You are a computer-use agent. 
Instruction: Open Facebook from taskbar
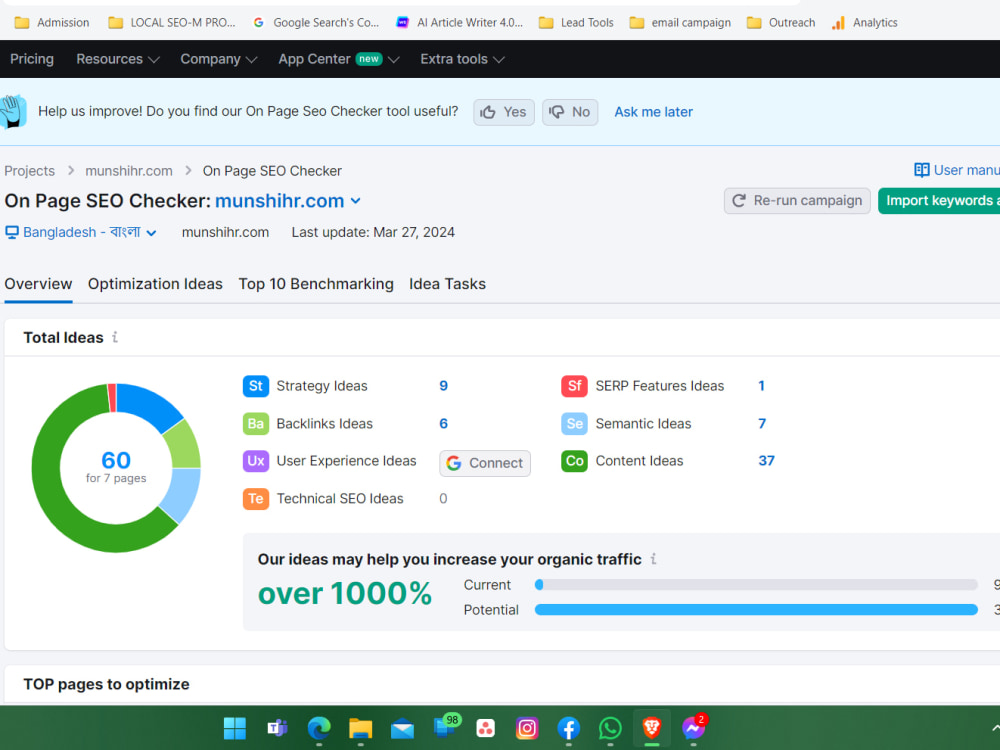568,728
